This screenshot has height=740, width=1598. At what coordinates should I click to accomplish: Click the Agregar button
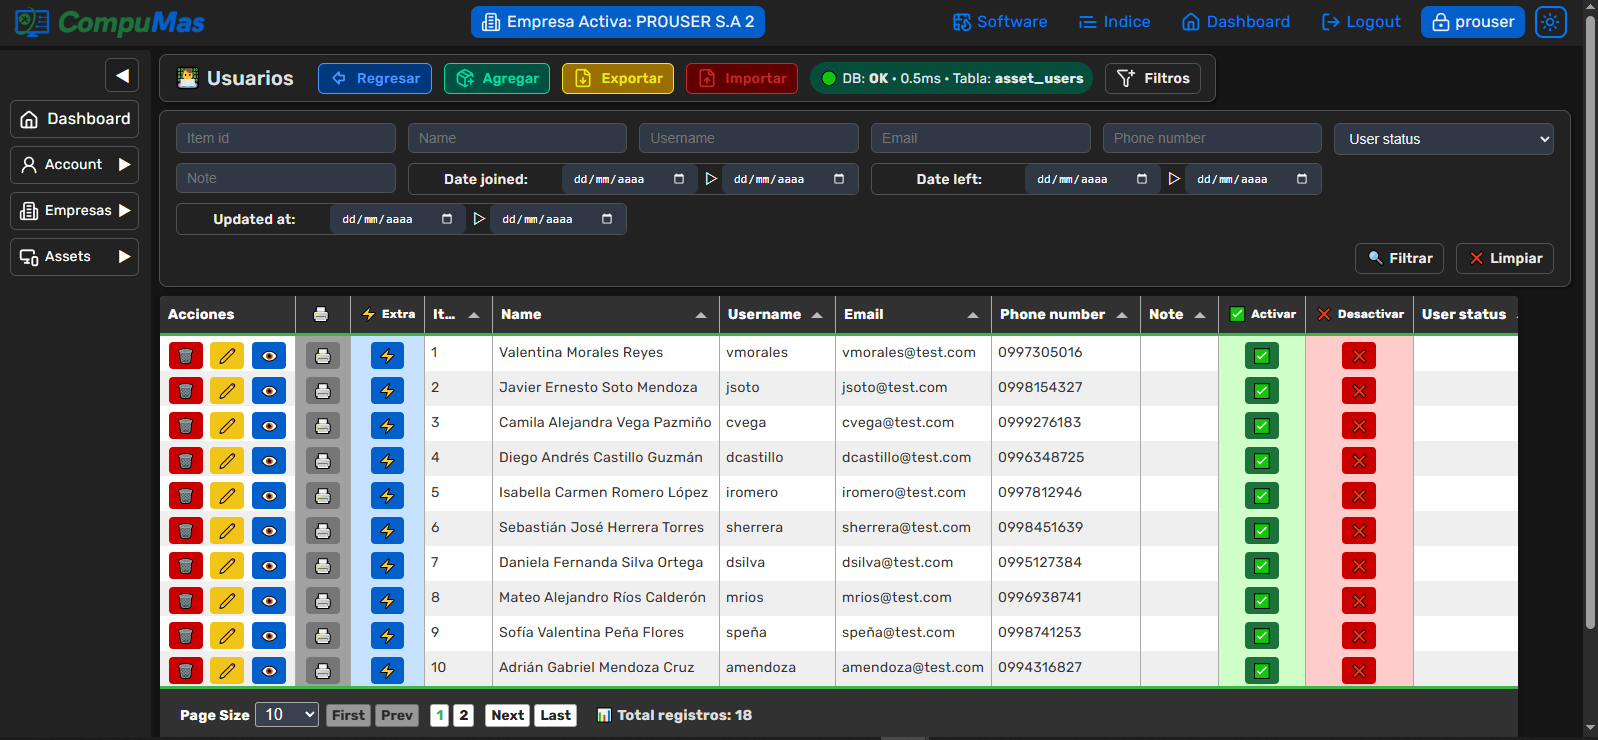tap(497, 79)
